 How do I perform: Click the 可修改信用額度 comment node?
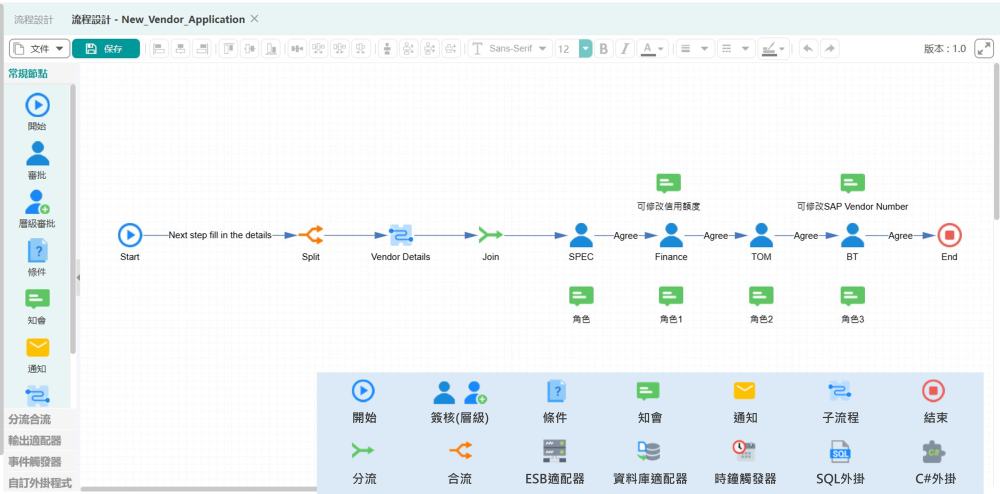tap(668, 183)
